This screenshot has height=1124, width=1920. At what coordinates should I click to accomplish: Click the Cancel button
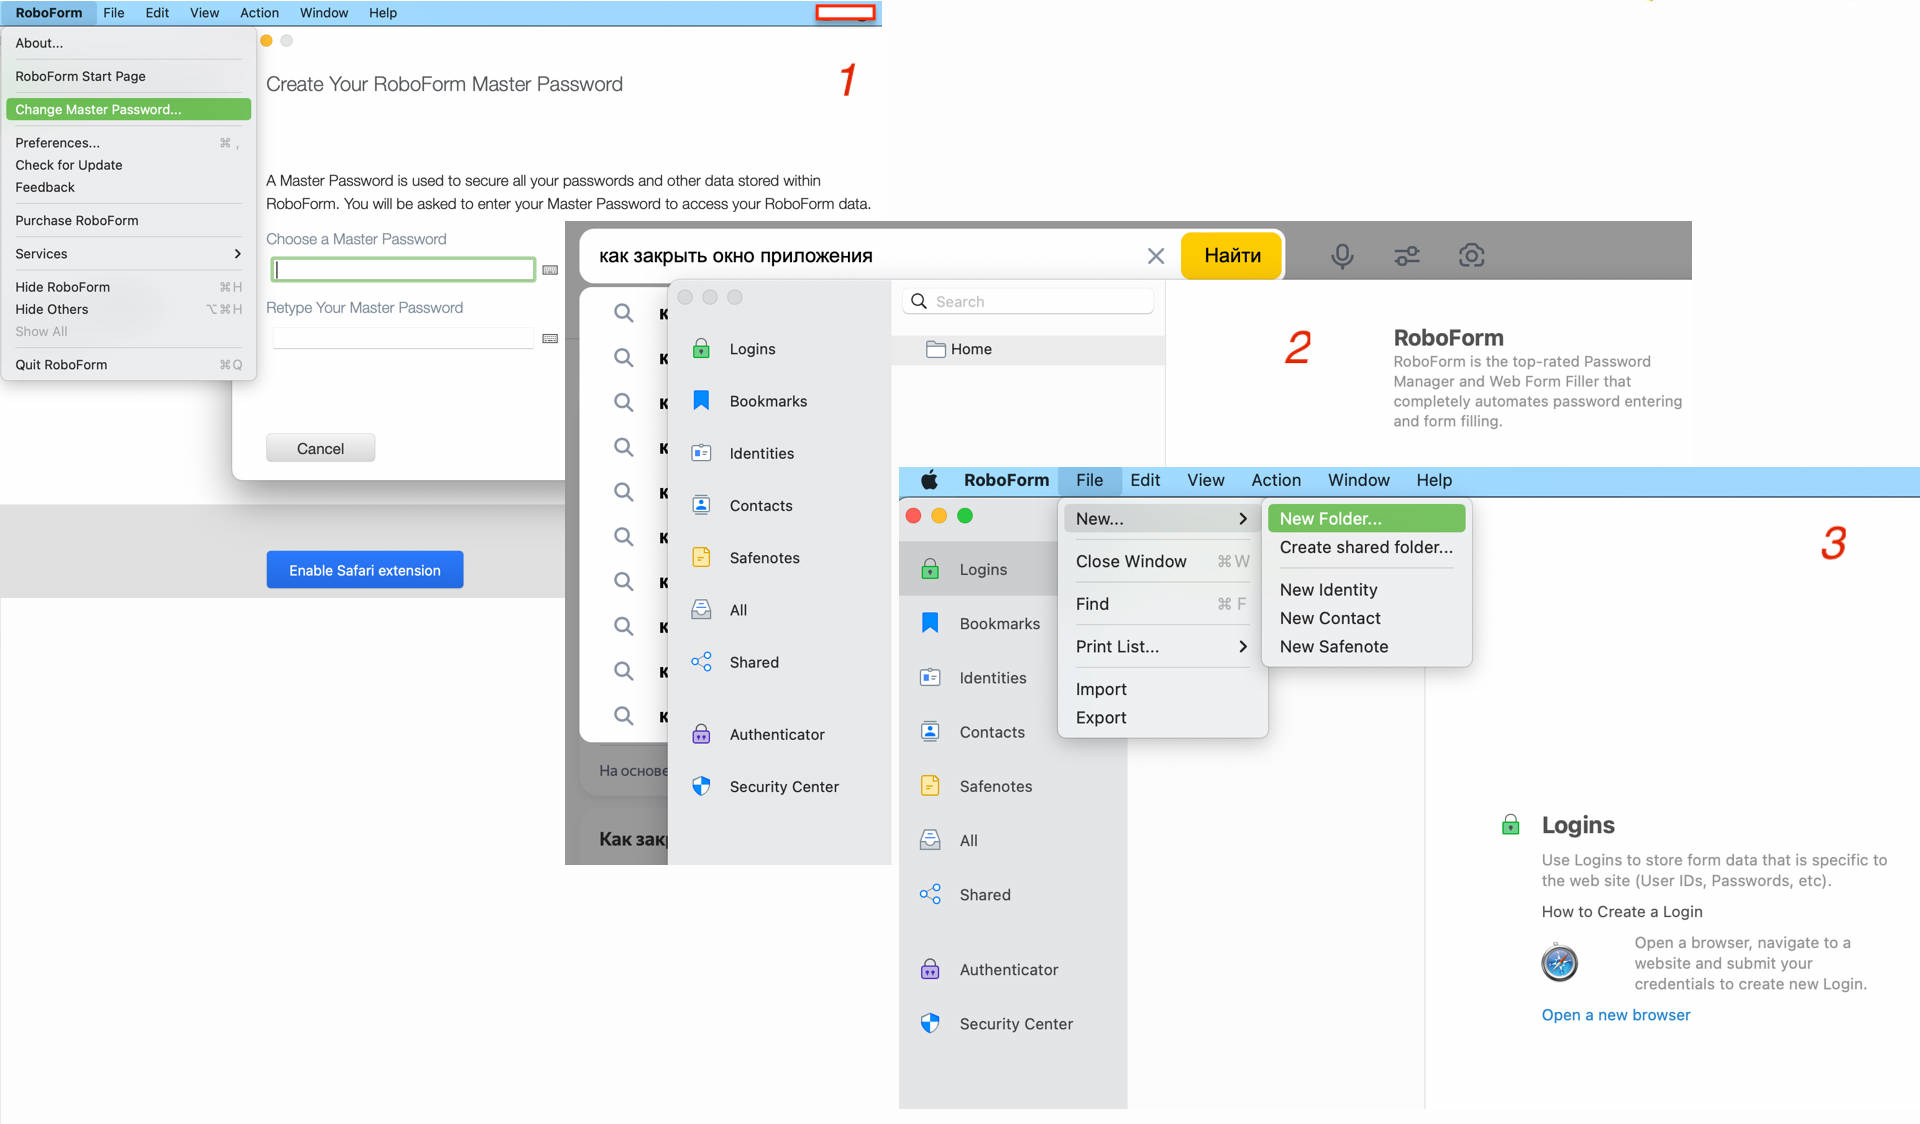pyautogui.click(x=320, y=448)
